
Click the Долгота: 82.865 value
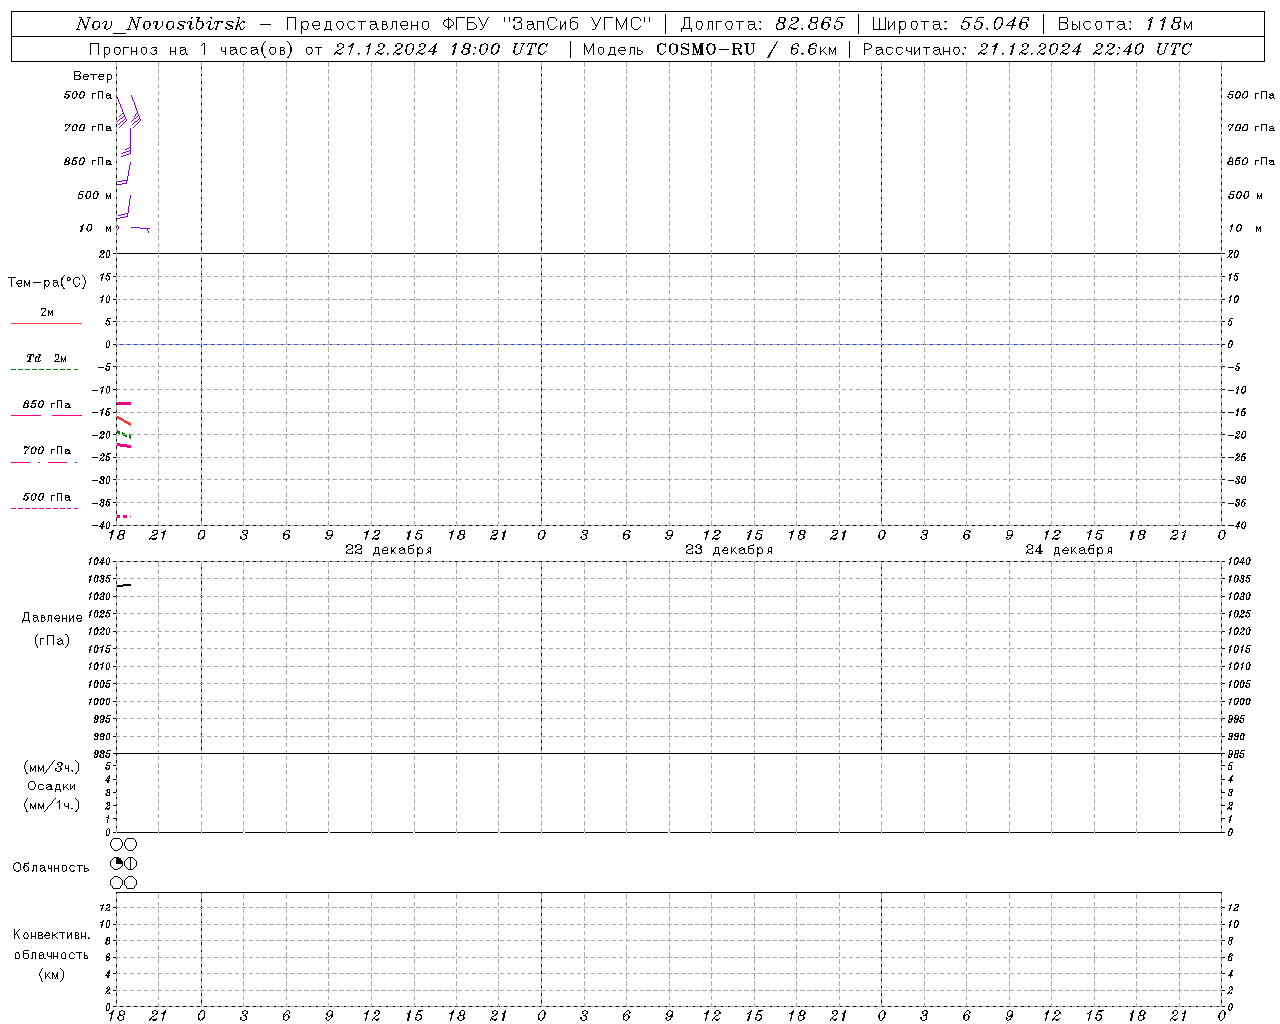coord(762,24)
